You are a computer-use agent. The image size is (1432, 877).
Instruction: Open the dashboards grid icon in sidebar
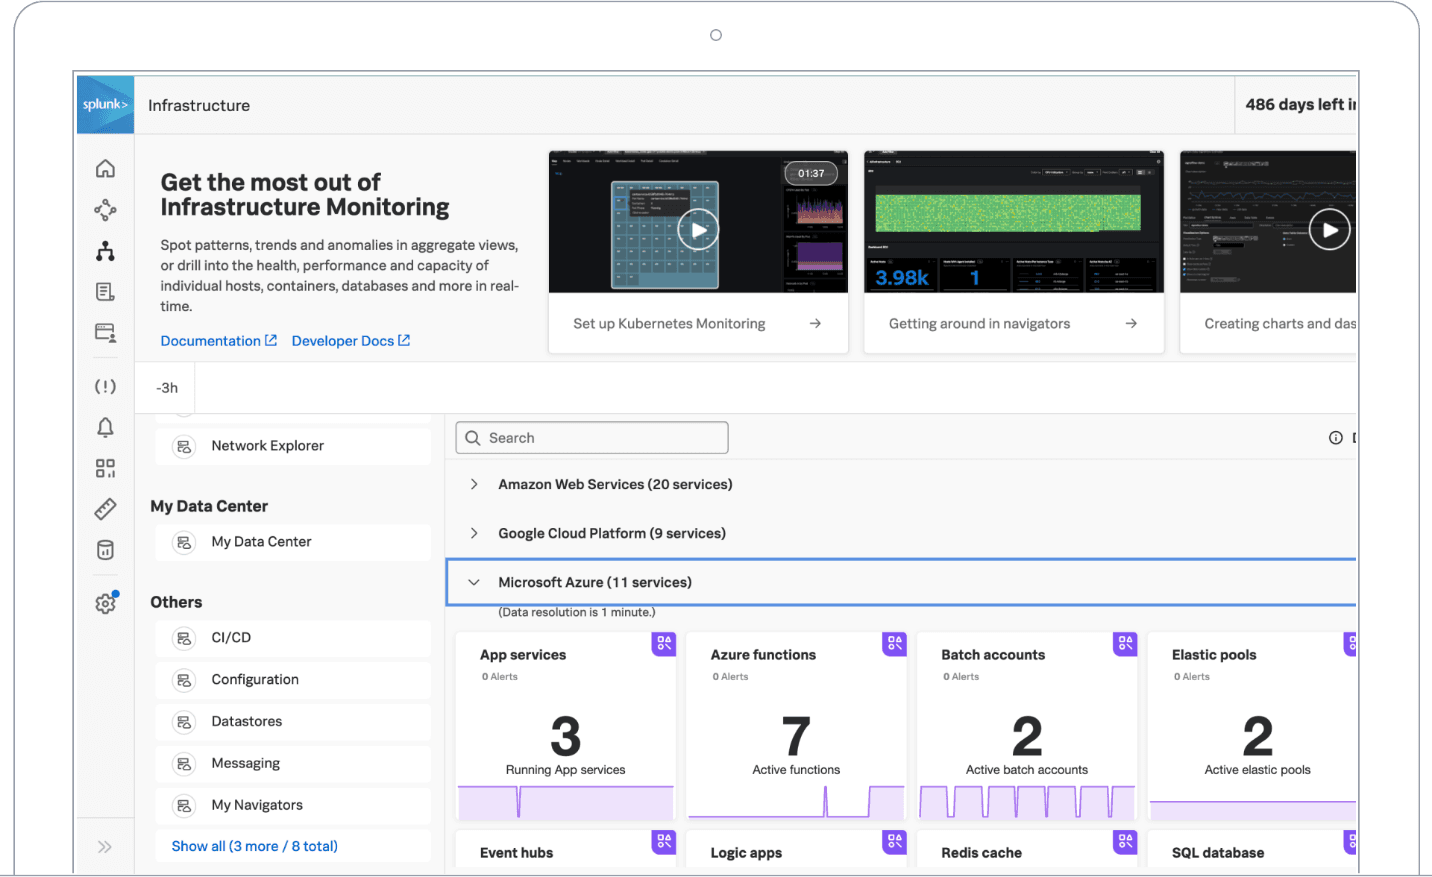point(105,468)
